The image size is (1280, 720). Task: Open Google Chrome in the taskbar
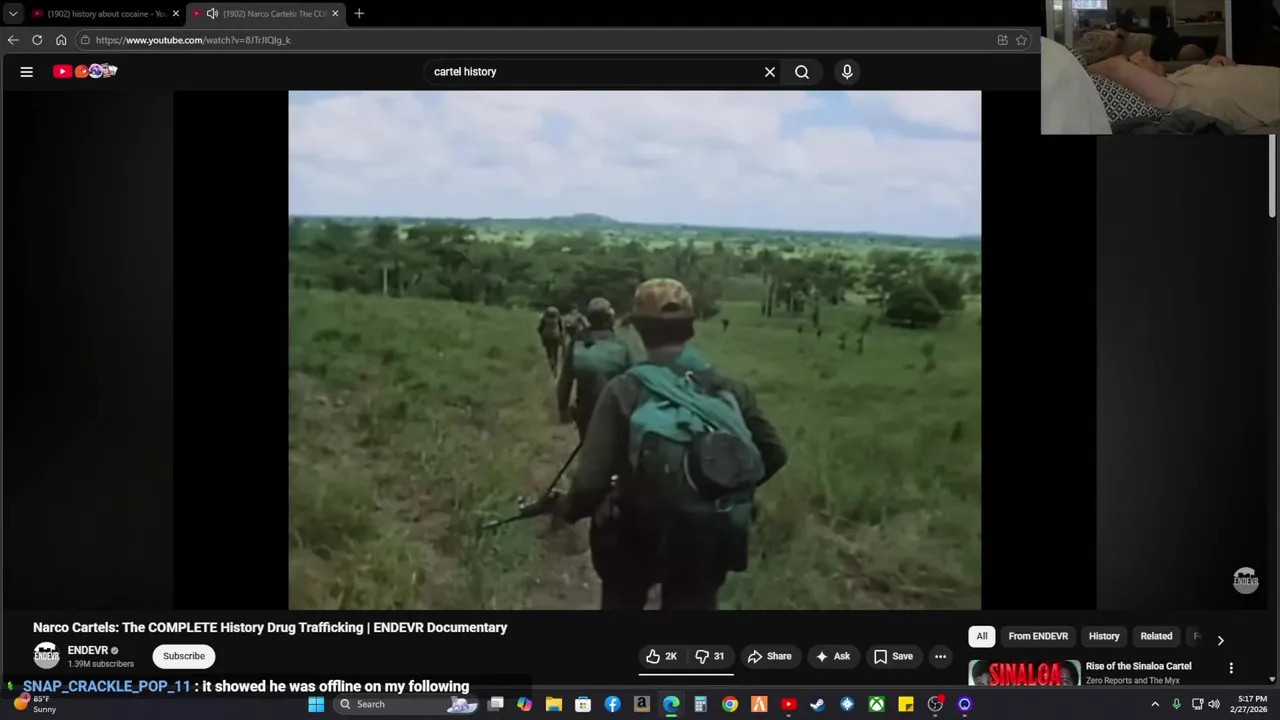pos(730,704)
